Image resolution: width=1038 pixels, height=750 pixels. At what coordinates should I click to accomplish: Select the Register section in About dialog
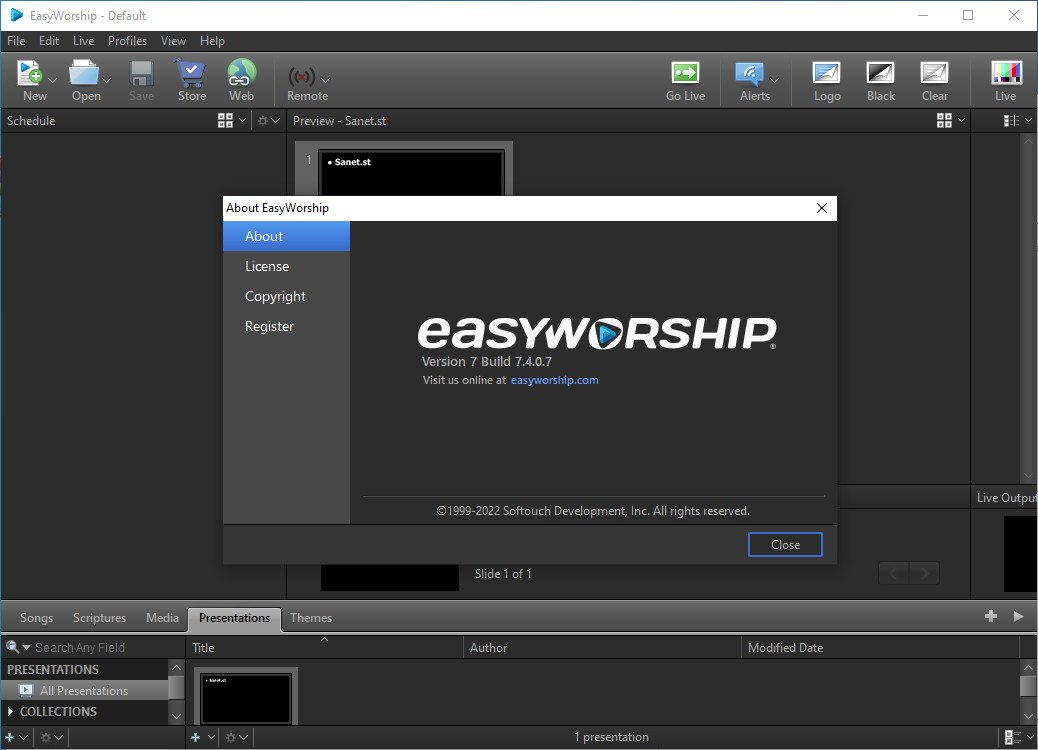[x=269, y=326]
